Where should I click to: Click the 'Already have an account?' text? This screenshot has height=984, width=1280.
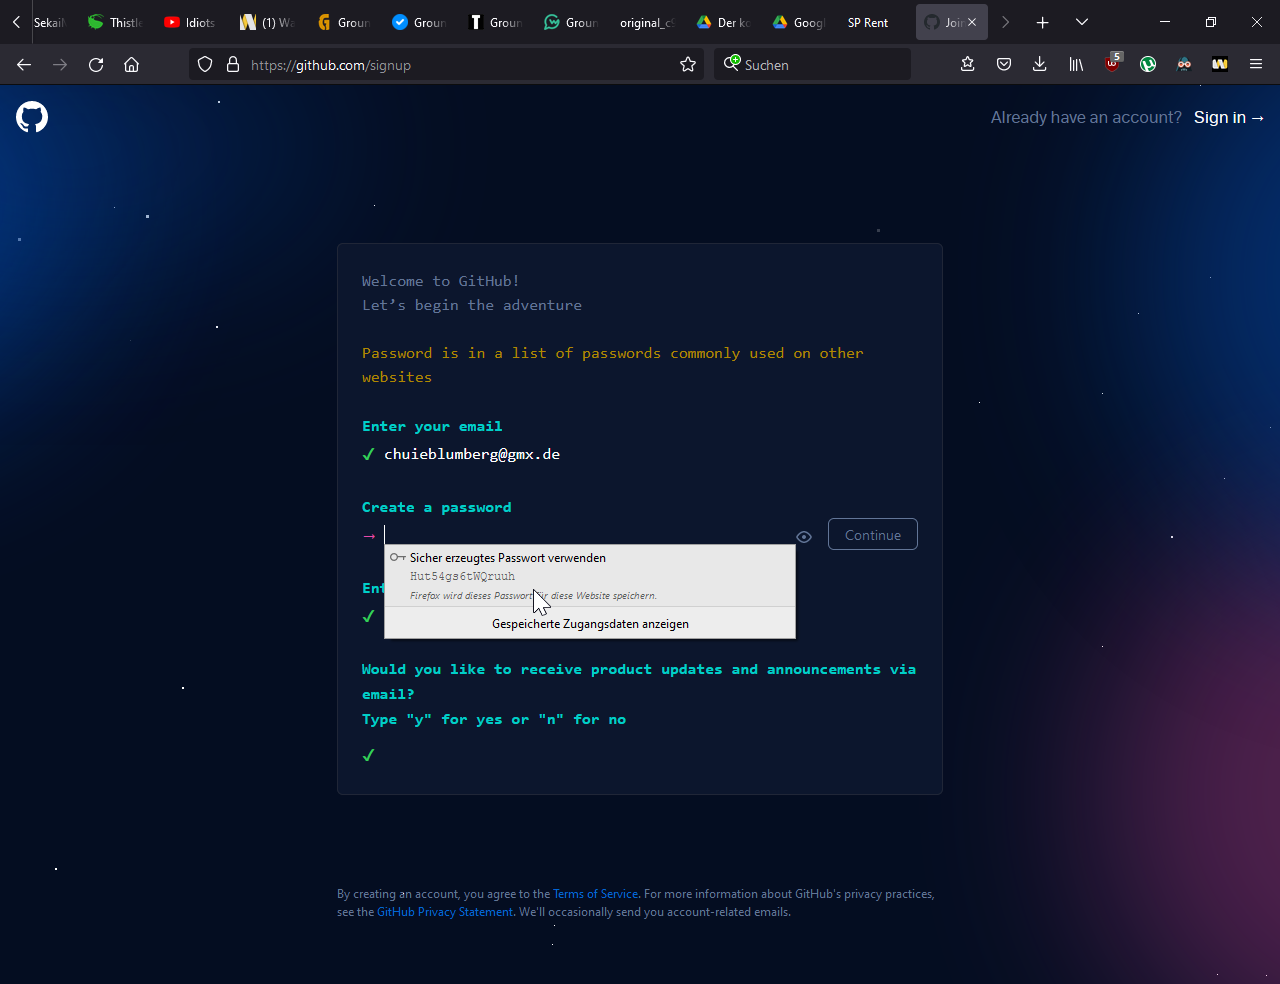(1086, 117)
